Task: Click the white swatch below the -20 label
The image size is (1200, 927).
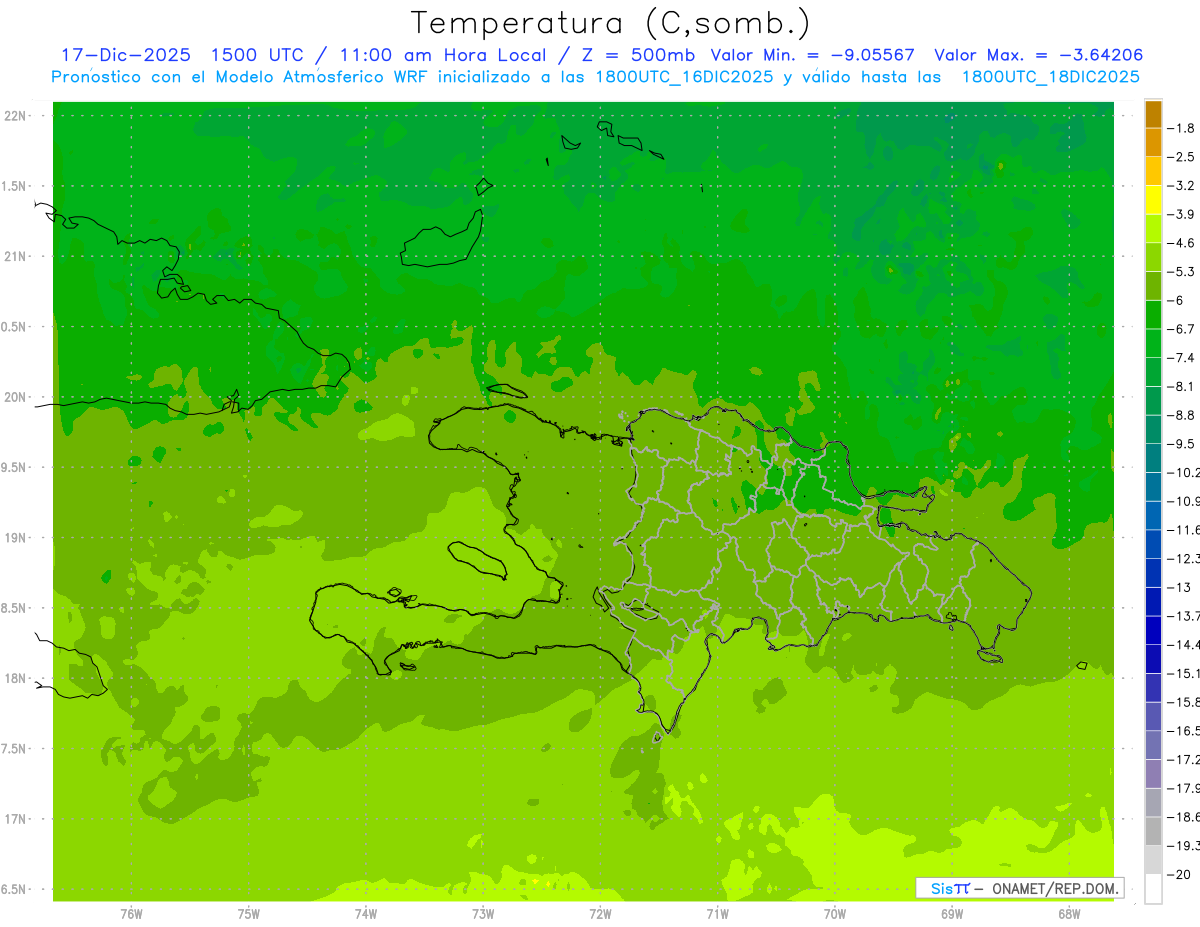Action: pyautogui.click(x=1153, y=889)
